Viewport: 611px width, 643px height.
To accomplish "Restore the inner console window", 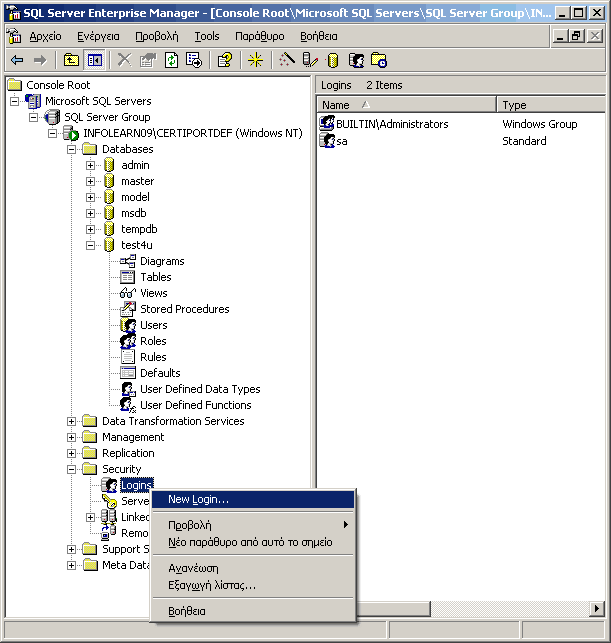I will click(577, 36).
